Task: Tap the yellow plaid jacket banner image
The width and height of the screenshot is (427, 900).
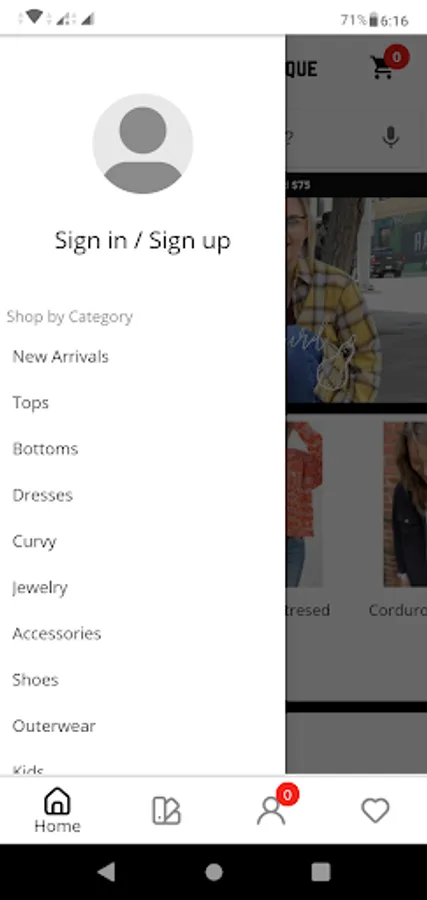Action: coord(356,300)
